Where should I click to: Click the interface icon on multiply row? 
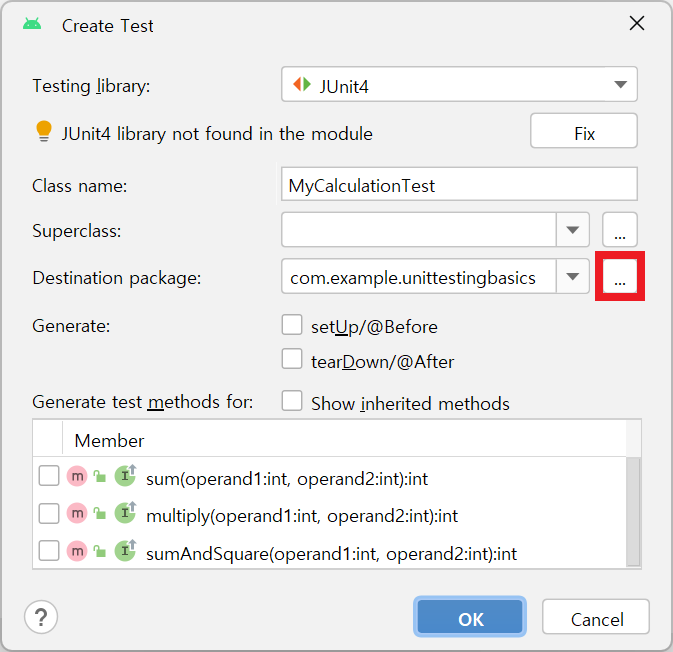point(125,513)
